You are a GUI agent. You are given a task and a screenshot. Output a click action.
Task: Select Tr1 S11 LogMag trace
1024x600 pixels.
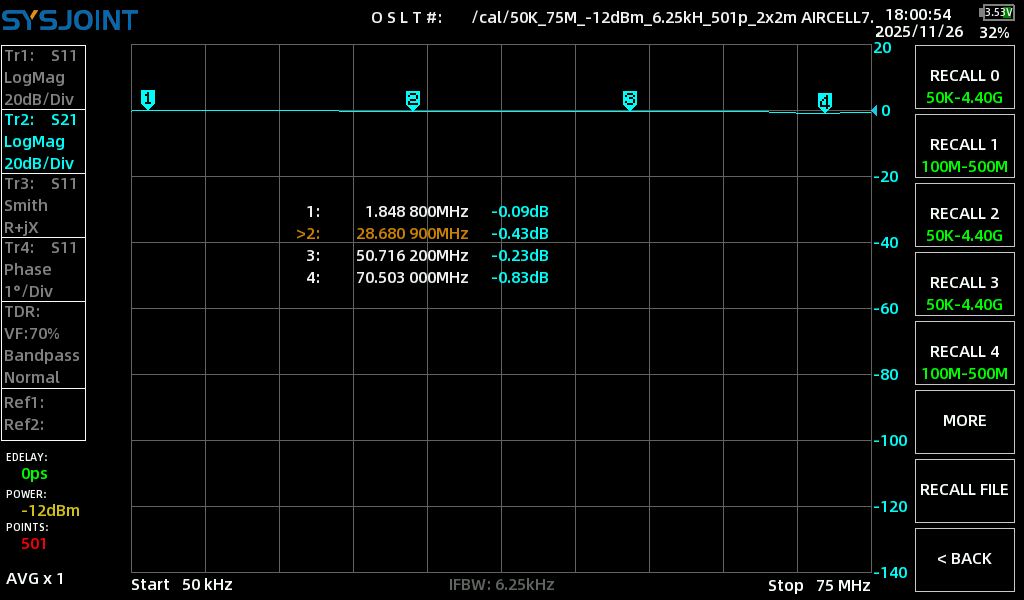[43, 77]
